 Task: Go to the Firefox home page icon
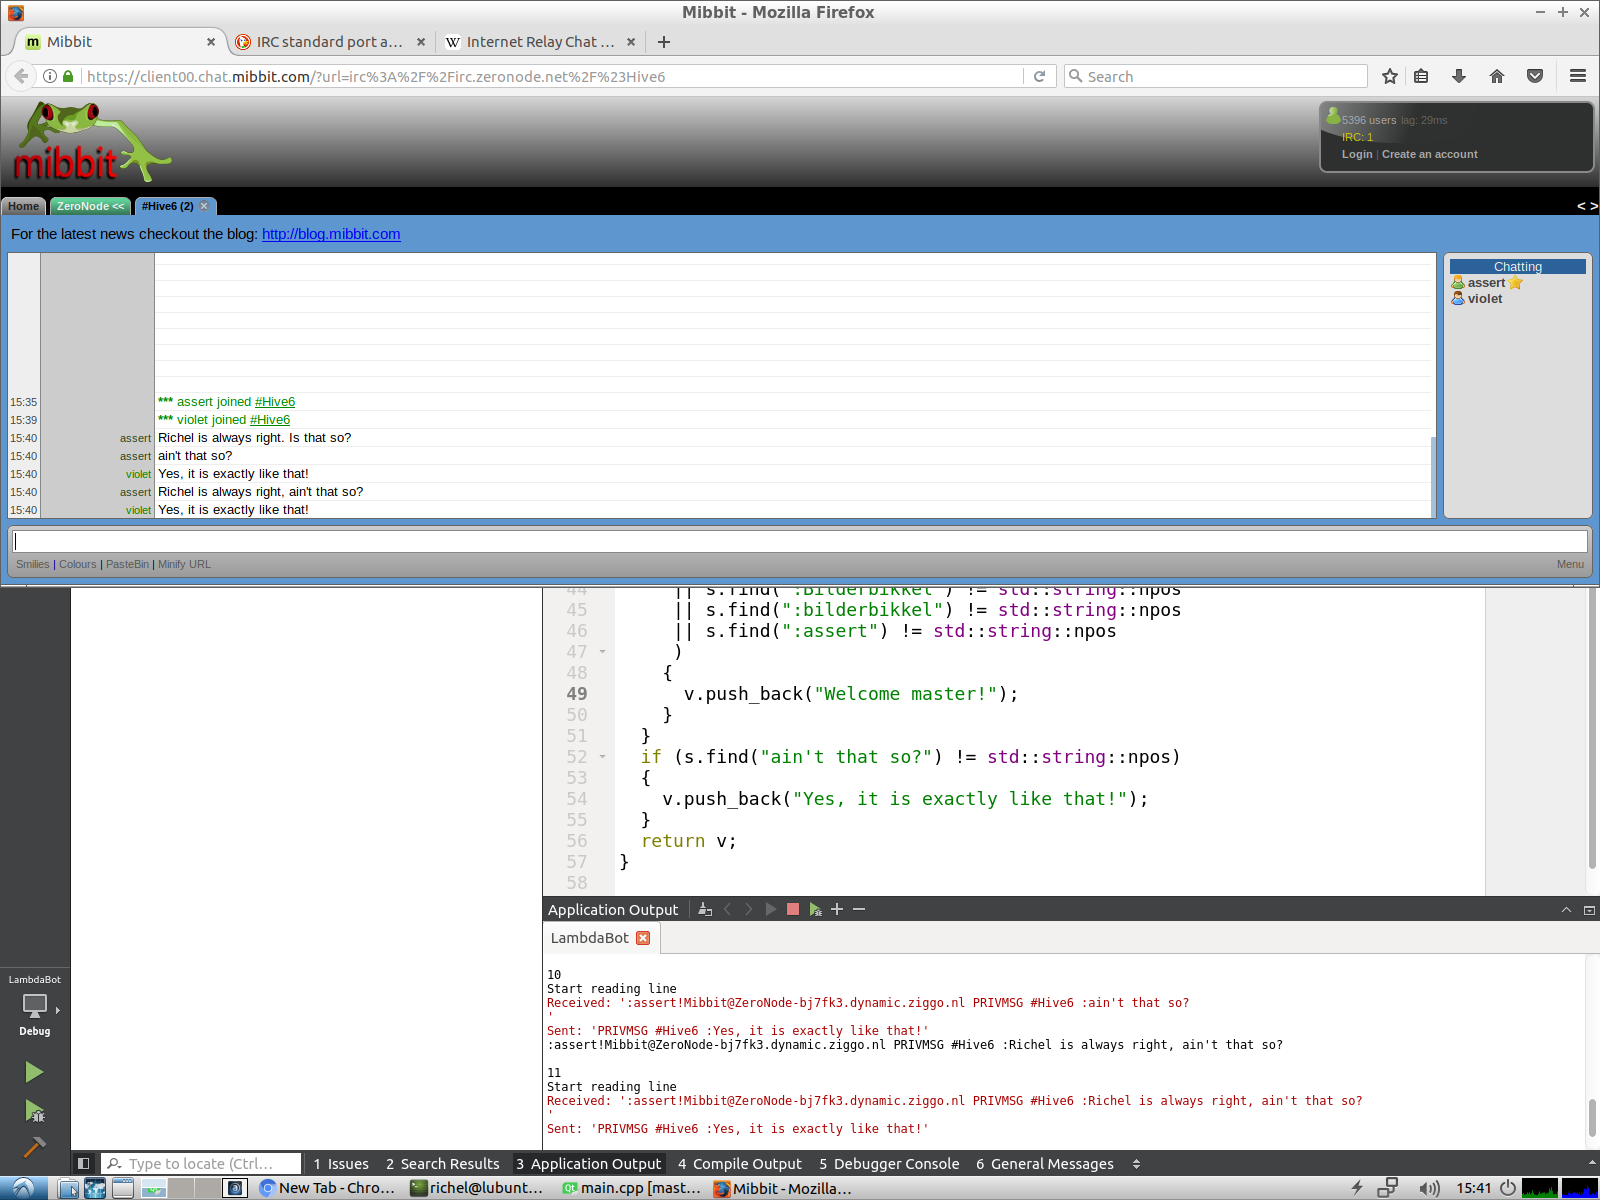pos(1497,76)
